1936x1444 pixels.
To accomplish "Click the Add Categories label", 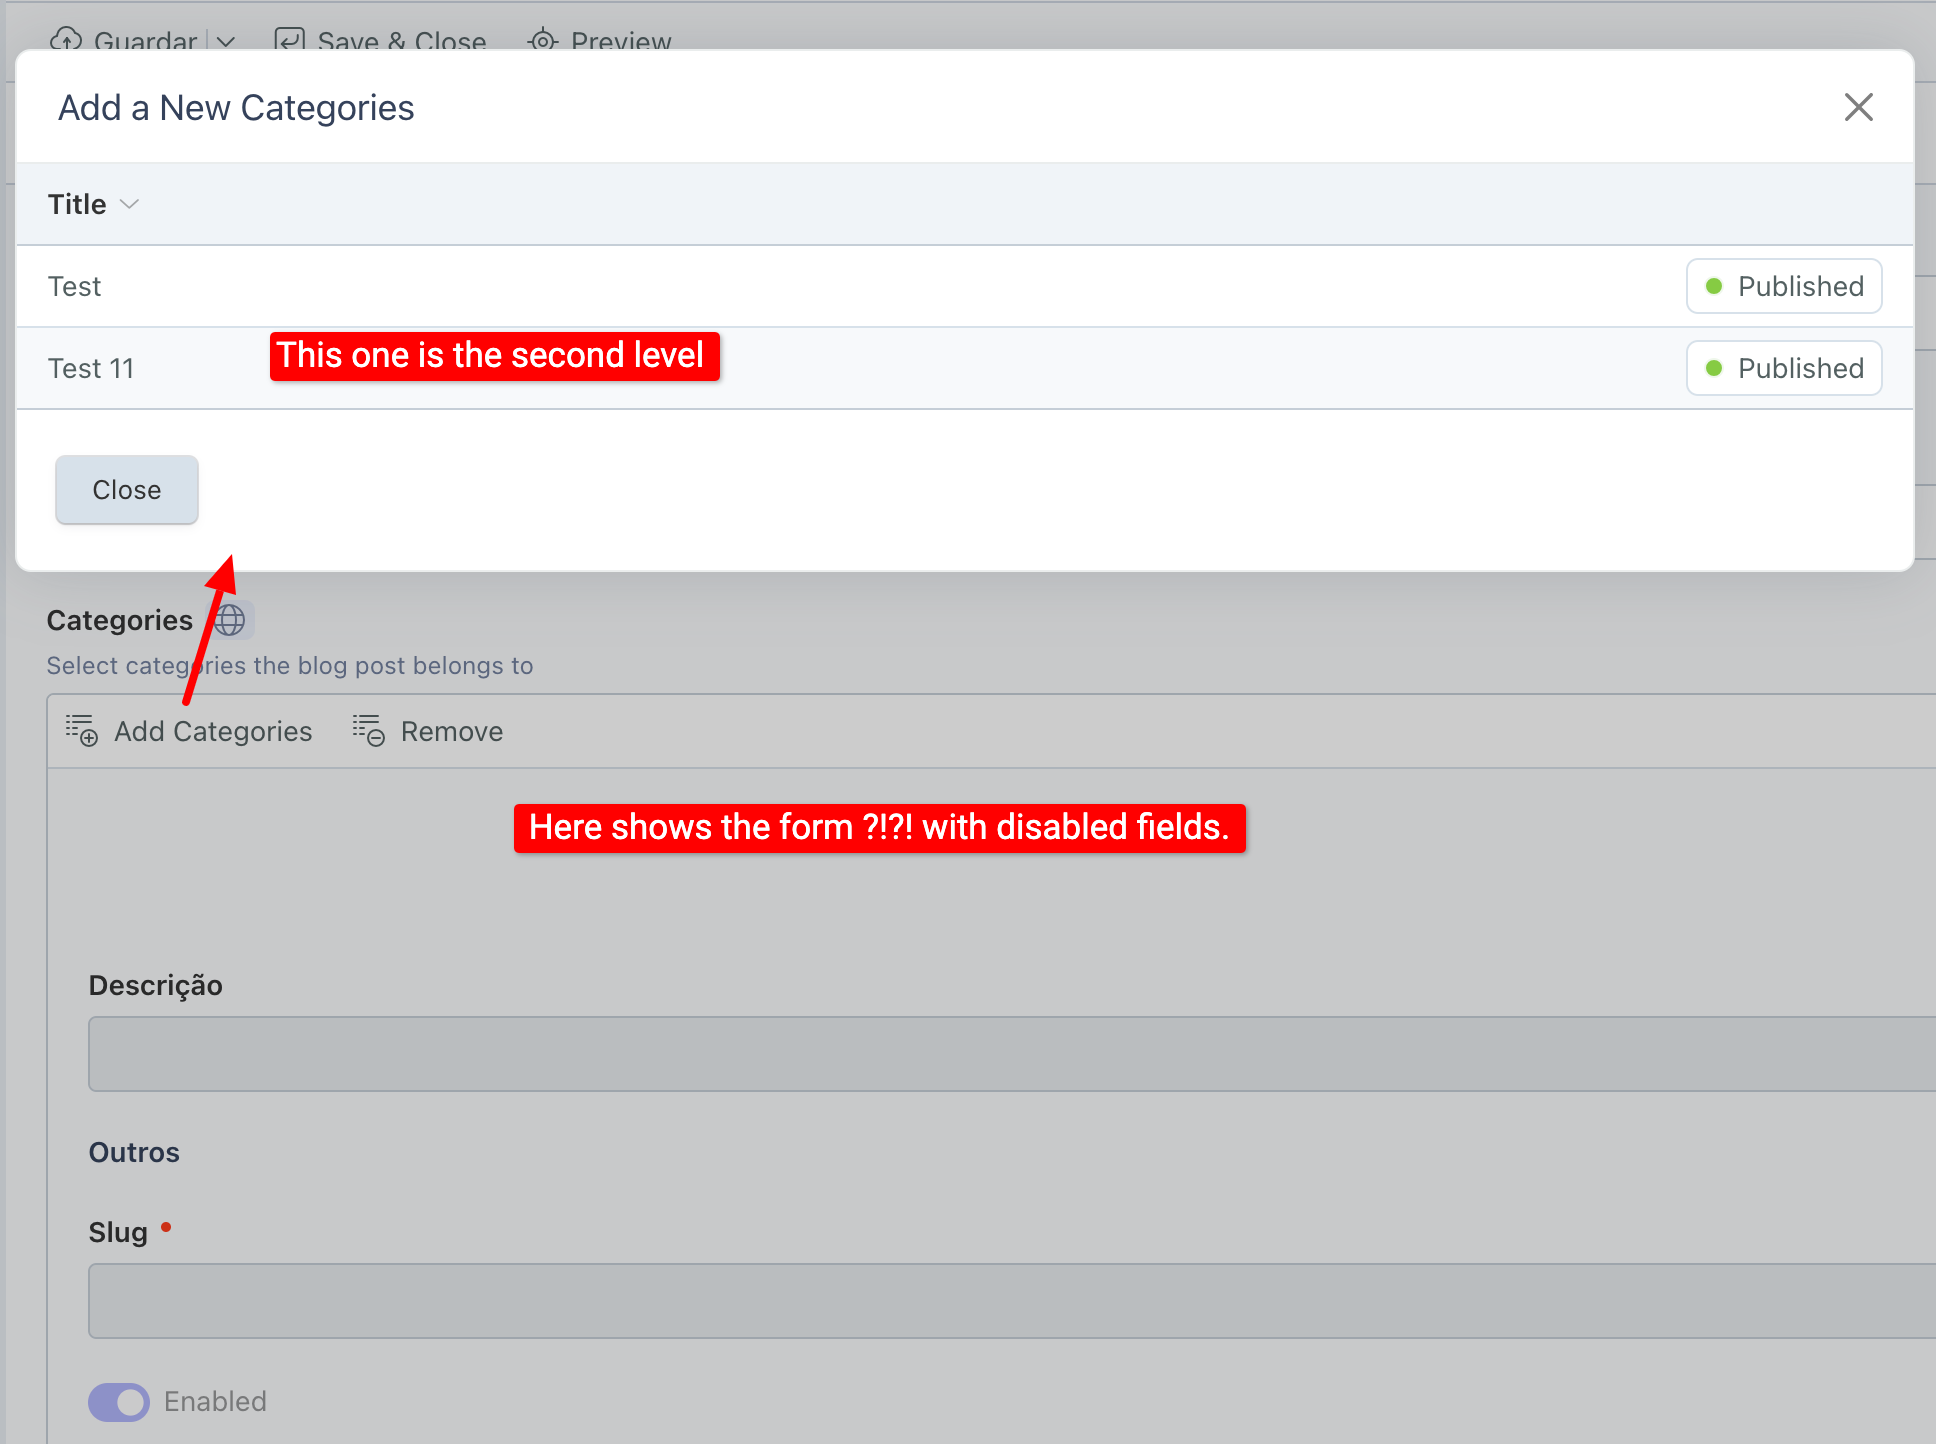I will click(213, 732).
